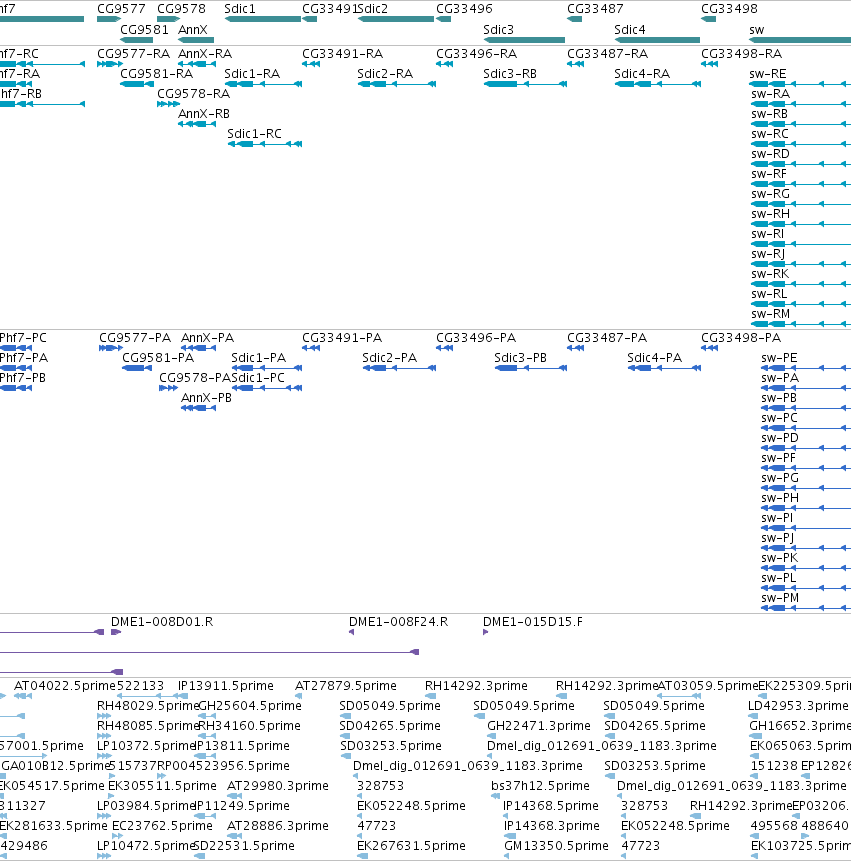Image resolution: width=851 pixels, height=861 pixels.
Task: Select the CG9578 gene label
Action: (x=181, y=9)
